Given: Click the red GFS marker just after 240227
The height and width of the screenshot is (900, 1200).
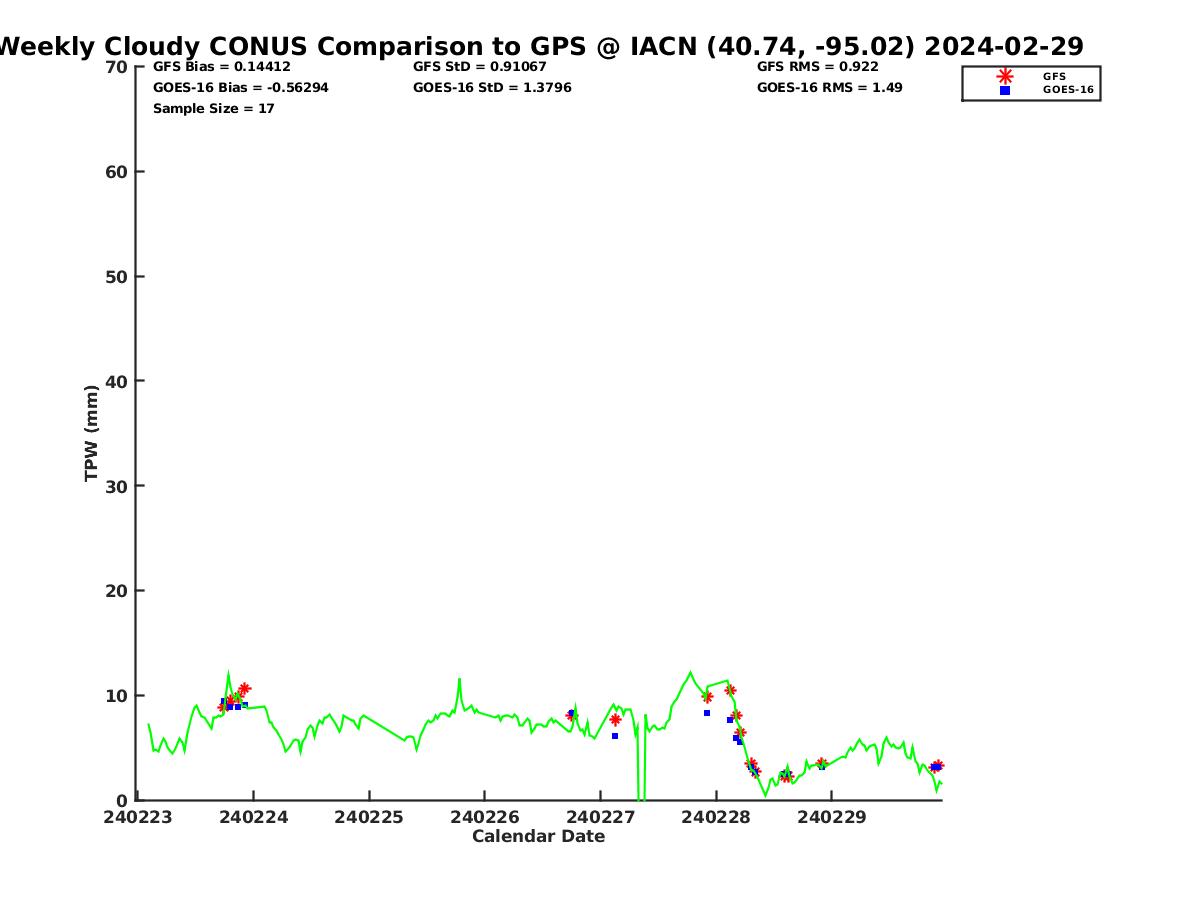Looking at the screenshot, I should pyautogui.click(x=615, y=720).
